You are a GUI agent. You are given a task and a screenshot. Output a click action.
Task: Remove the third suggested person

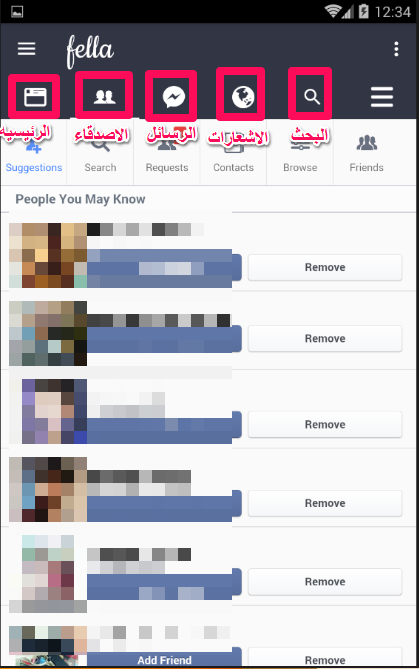(x=325, y=425)
